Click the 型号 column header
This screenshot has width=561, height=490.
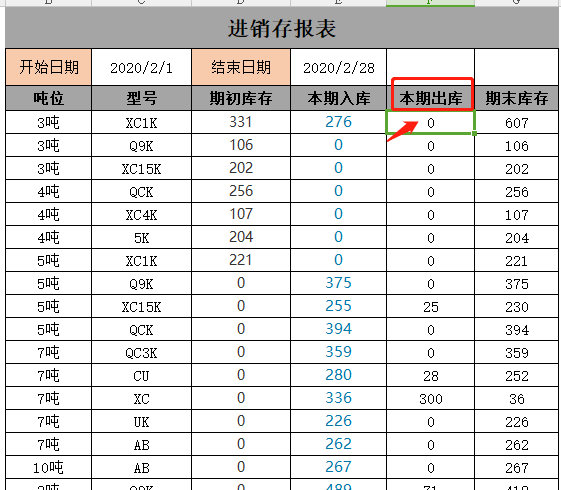coord(141,98)
